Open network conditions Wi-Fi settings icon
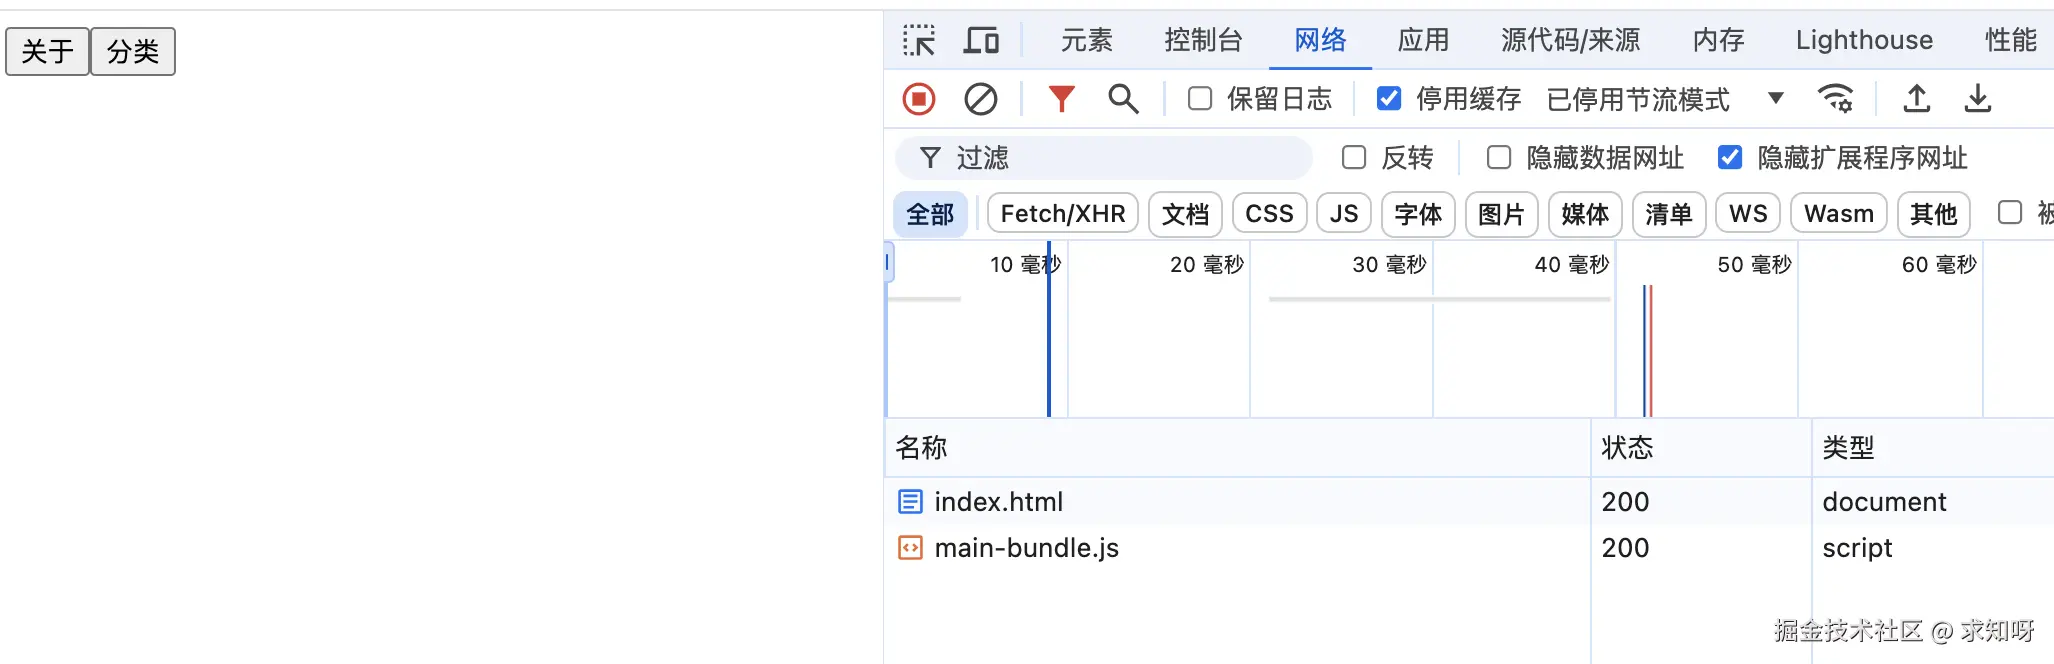Viewport: 2054px width, 664px height. (x=1835, y=99)
